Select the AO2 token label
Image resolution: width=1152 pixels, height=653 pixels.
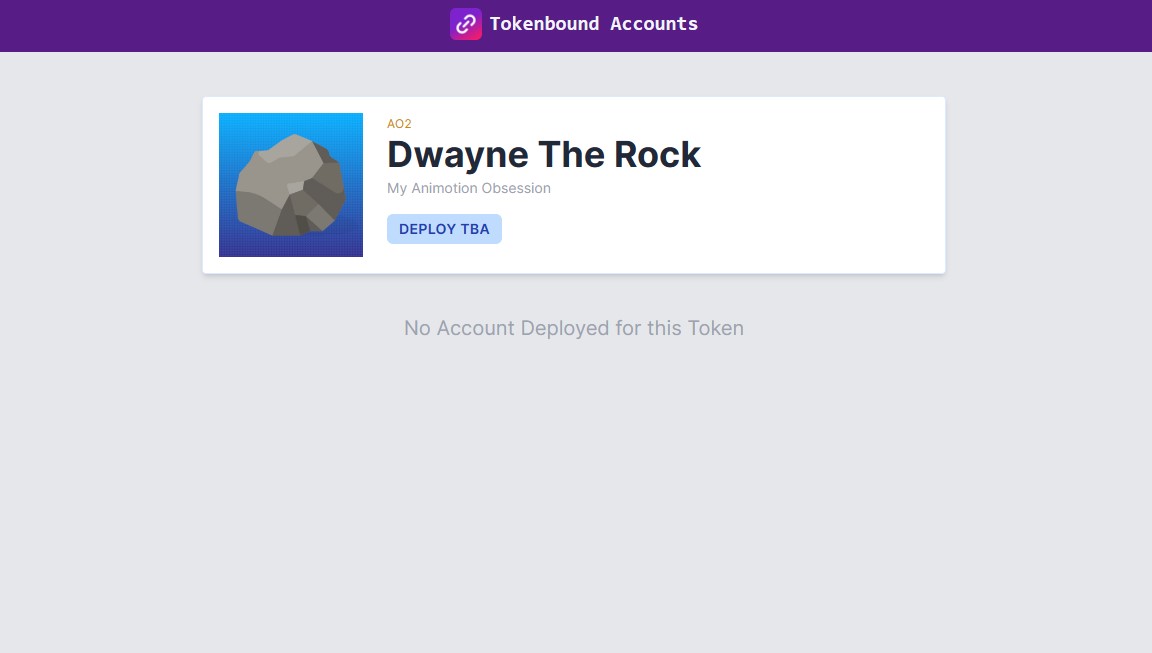399,124
